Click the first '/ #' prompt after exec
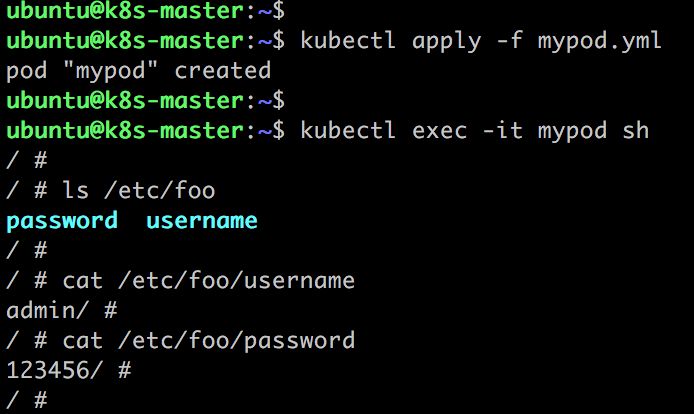This screenshot has height=414, width=694. click(x=27, y=161)
